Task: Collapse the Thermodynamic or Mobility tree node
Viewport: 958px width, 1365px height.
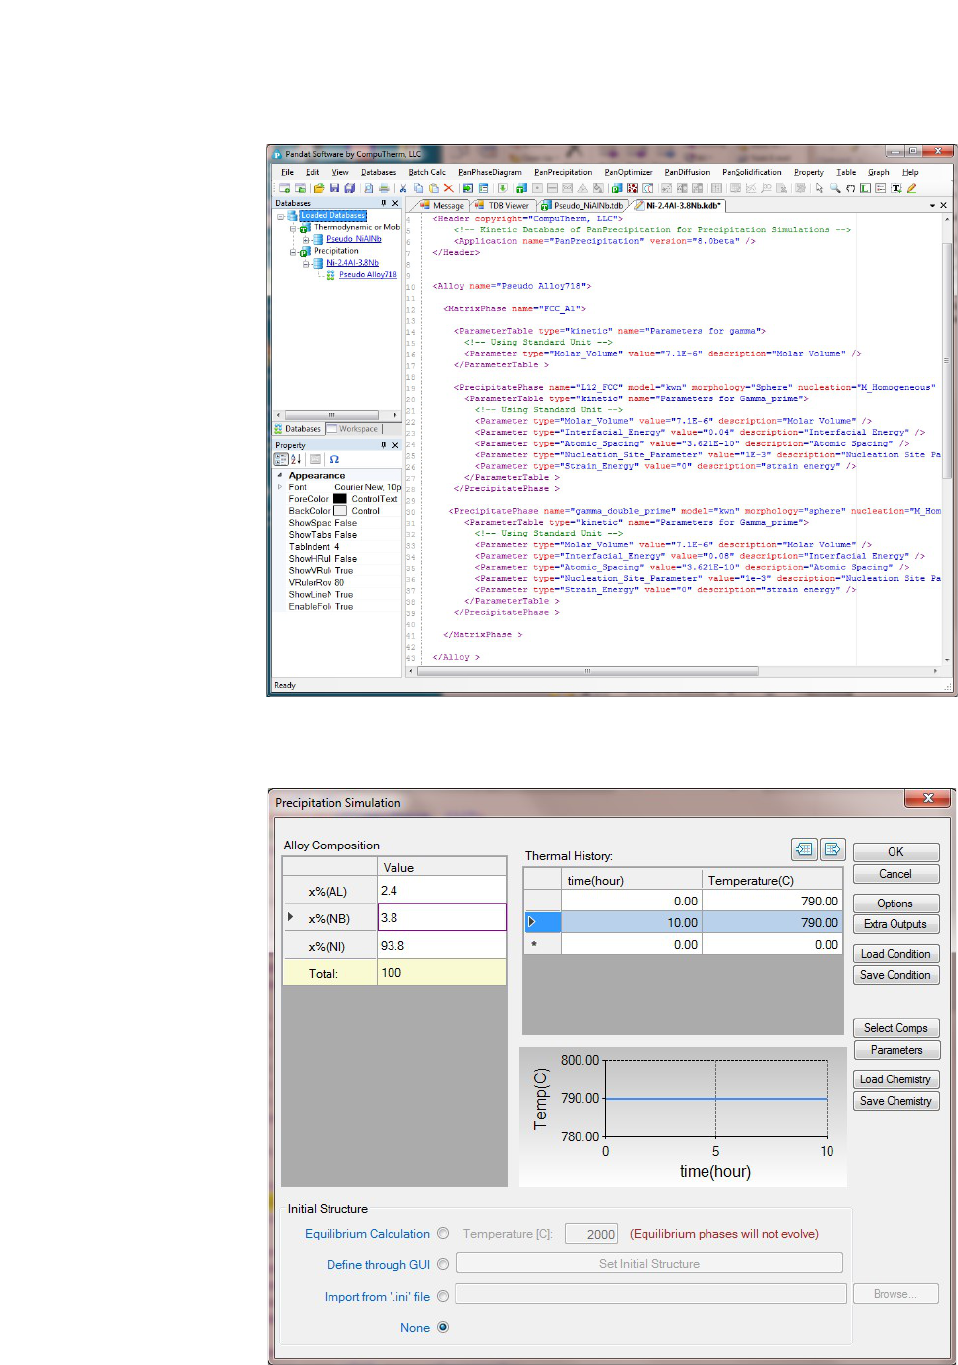Action: 293,228
